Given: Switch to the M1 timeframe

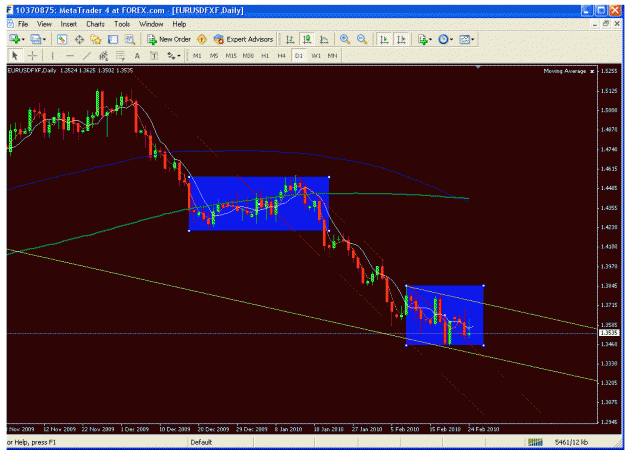Looking at the screenshot, I should (197, 56).
